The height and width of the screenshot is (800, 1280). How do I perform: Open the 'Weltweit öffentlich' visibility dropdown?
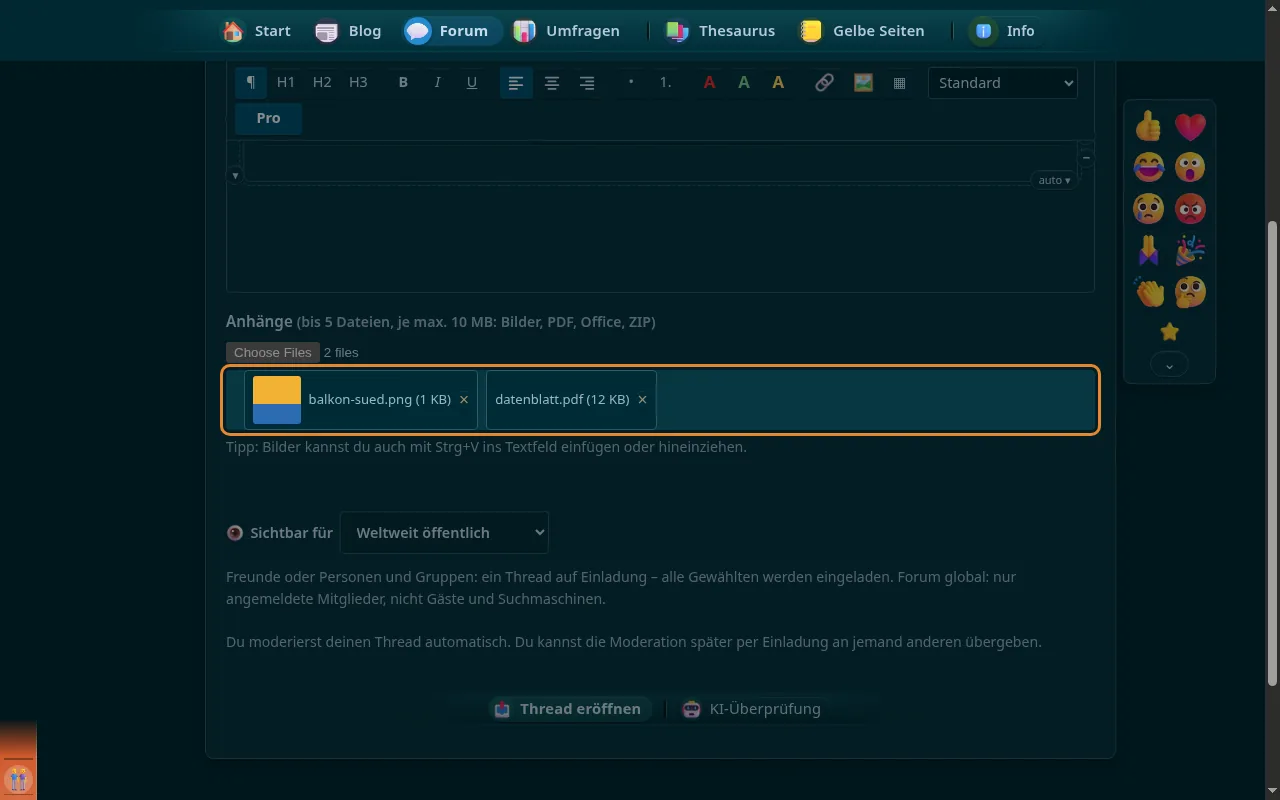coord(444,533)
